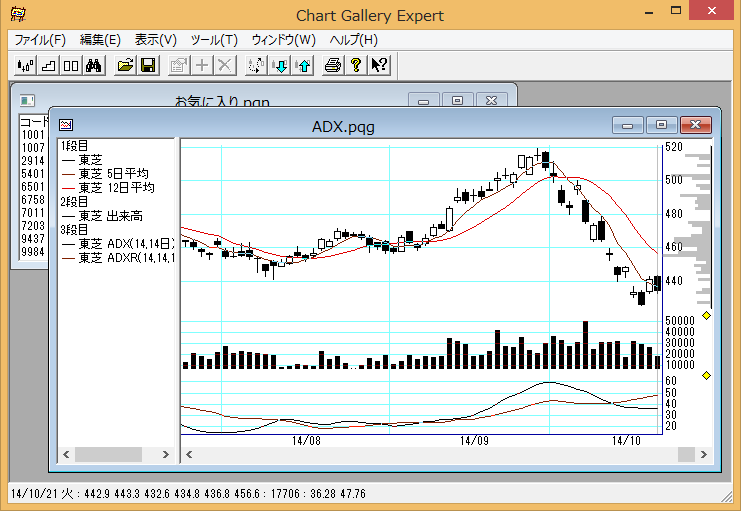This screenshot has width=741, height=511.
Task: Open the ツール(T) menu
Action: tap(215, 40)
